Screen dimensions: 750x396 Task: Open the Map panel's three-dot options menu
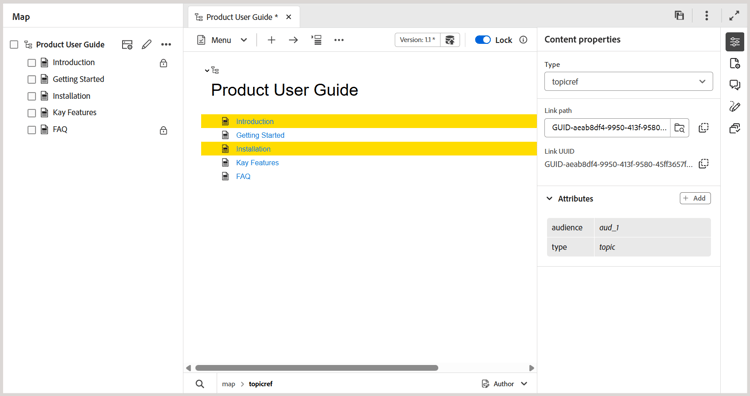coord(166,44)
